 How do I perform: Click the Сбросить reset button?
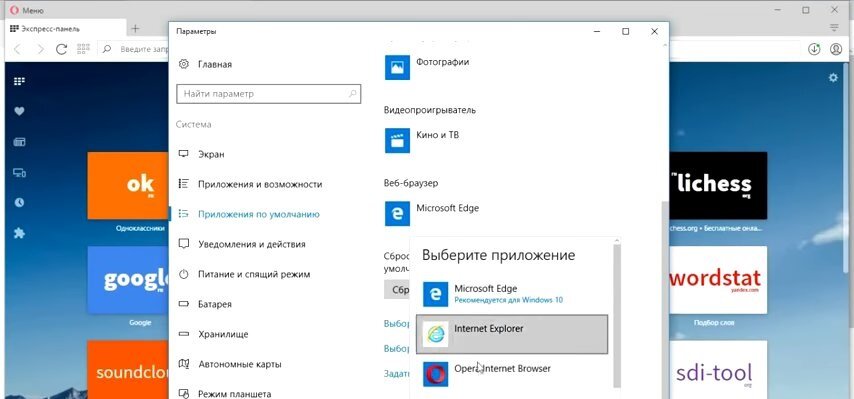[397, 290]
